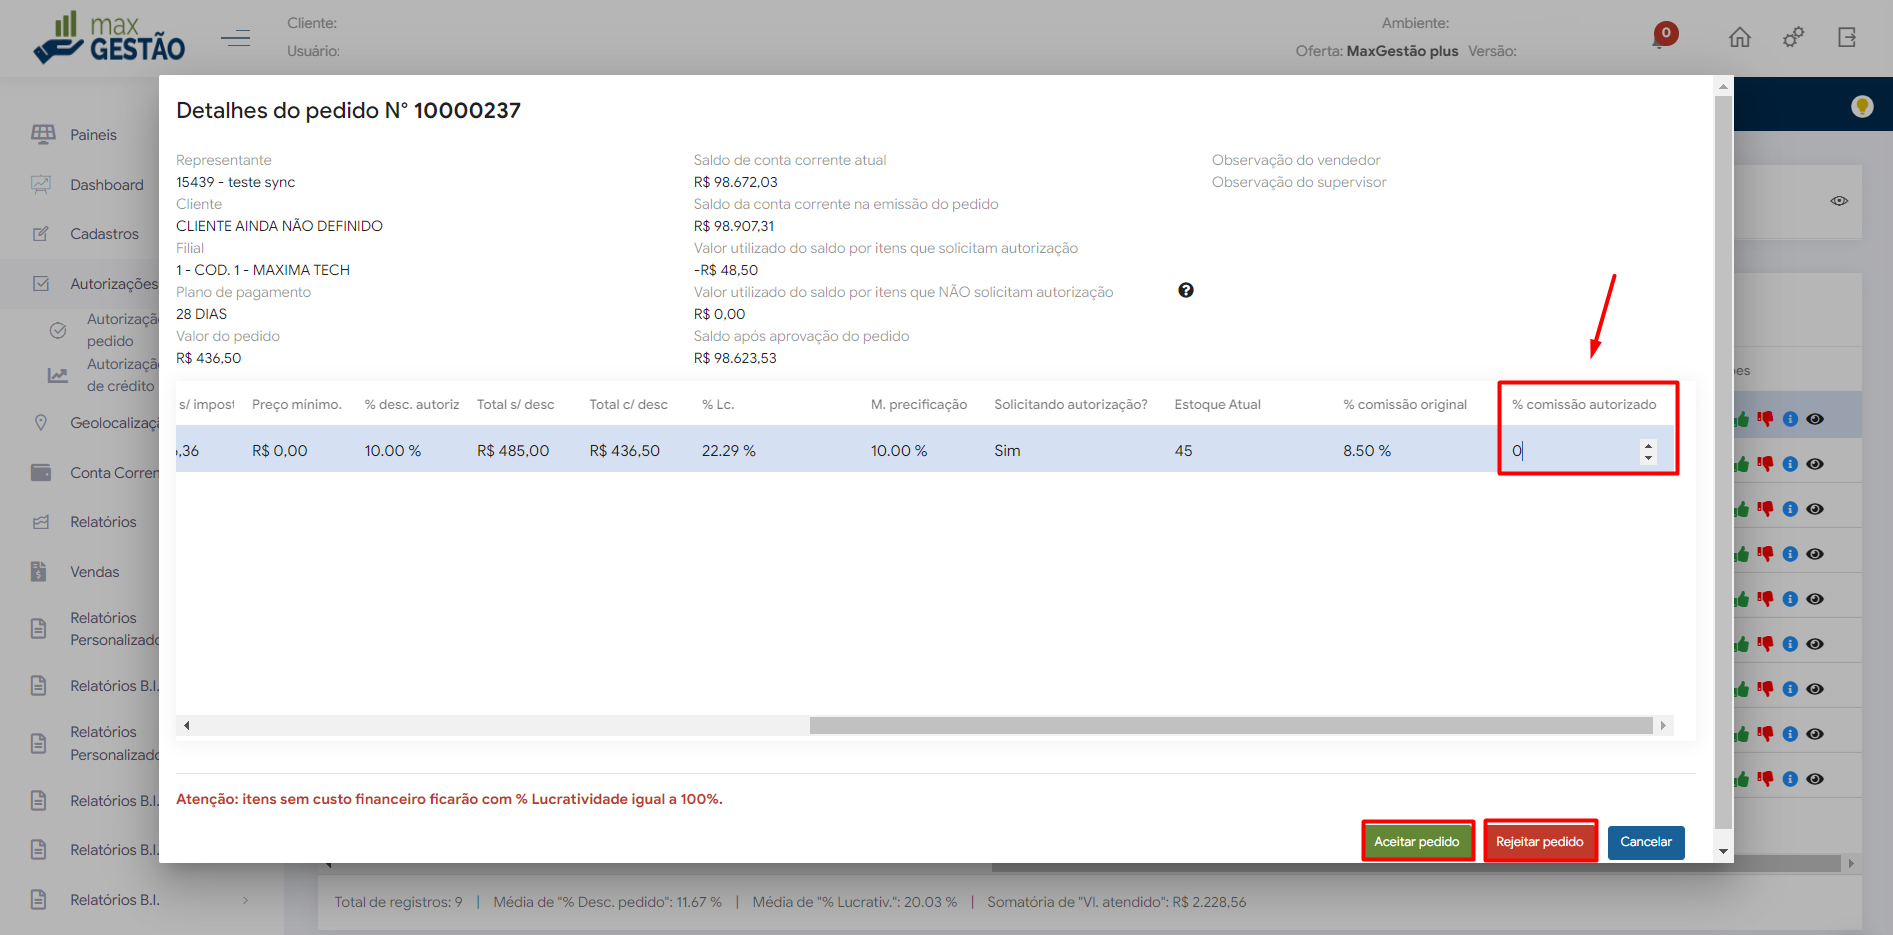Click the Sim cell in the row
Screen dimensions: 1893x935
pyautogui.click(x=1007, y=451)
